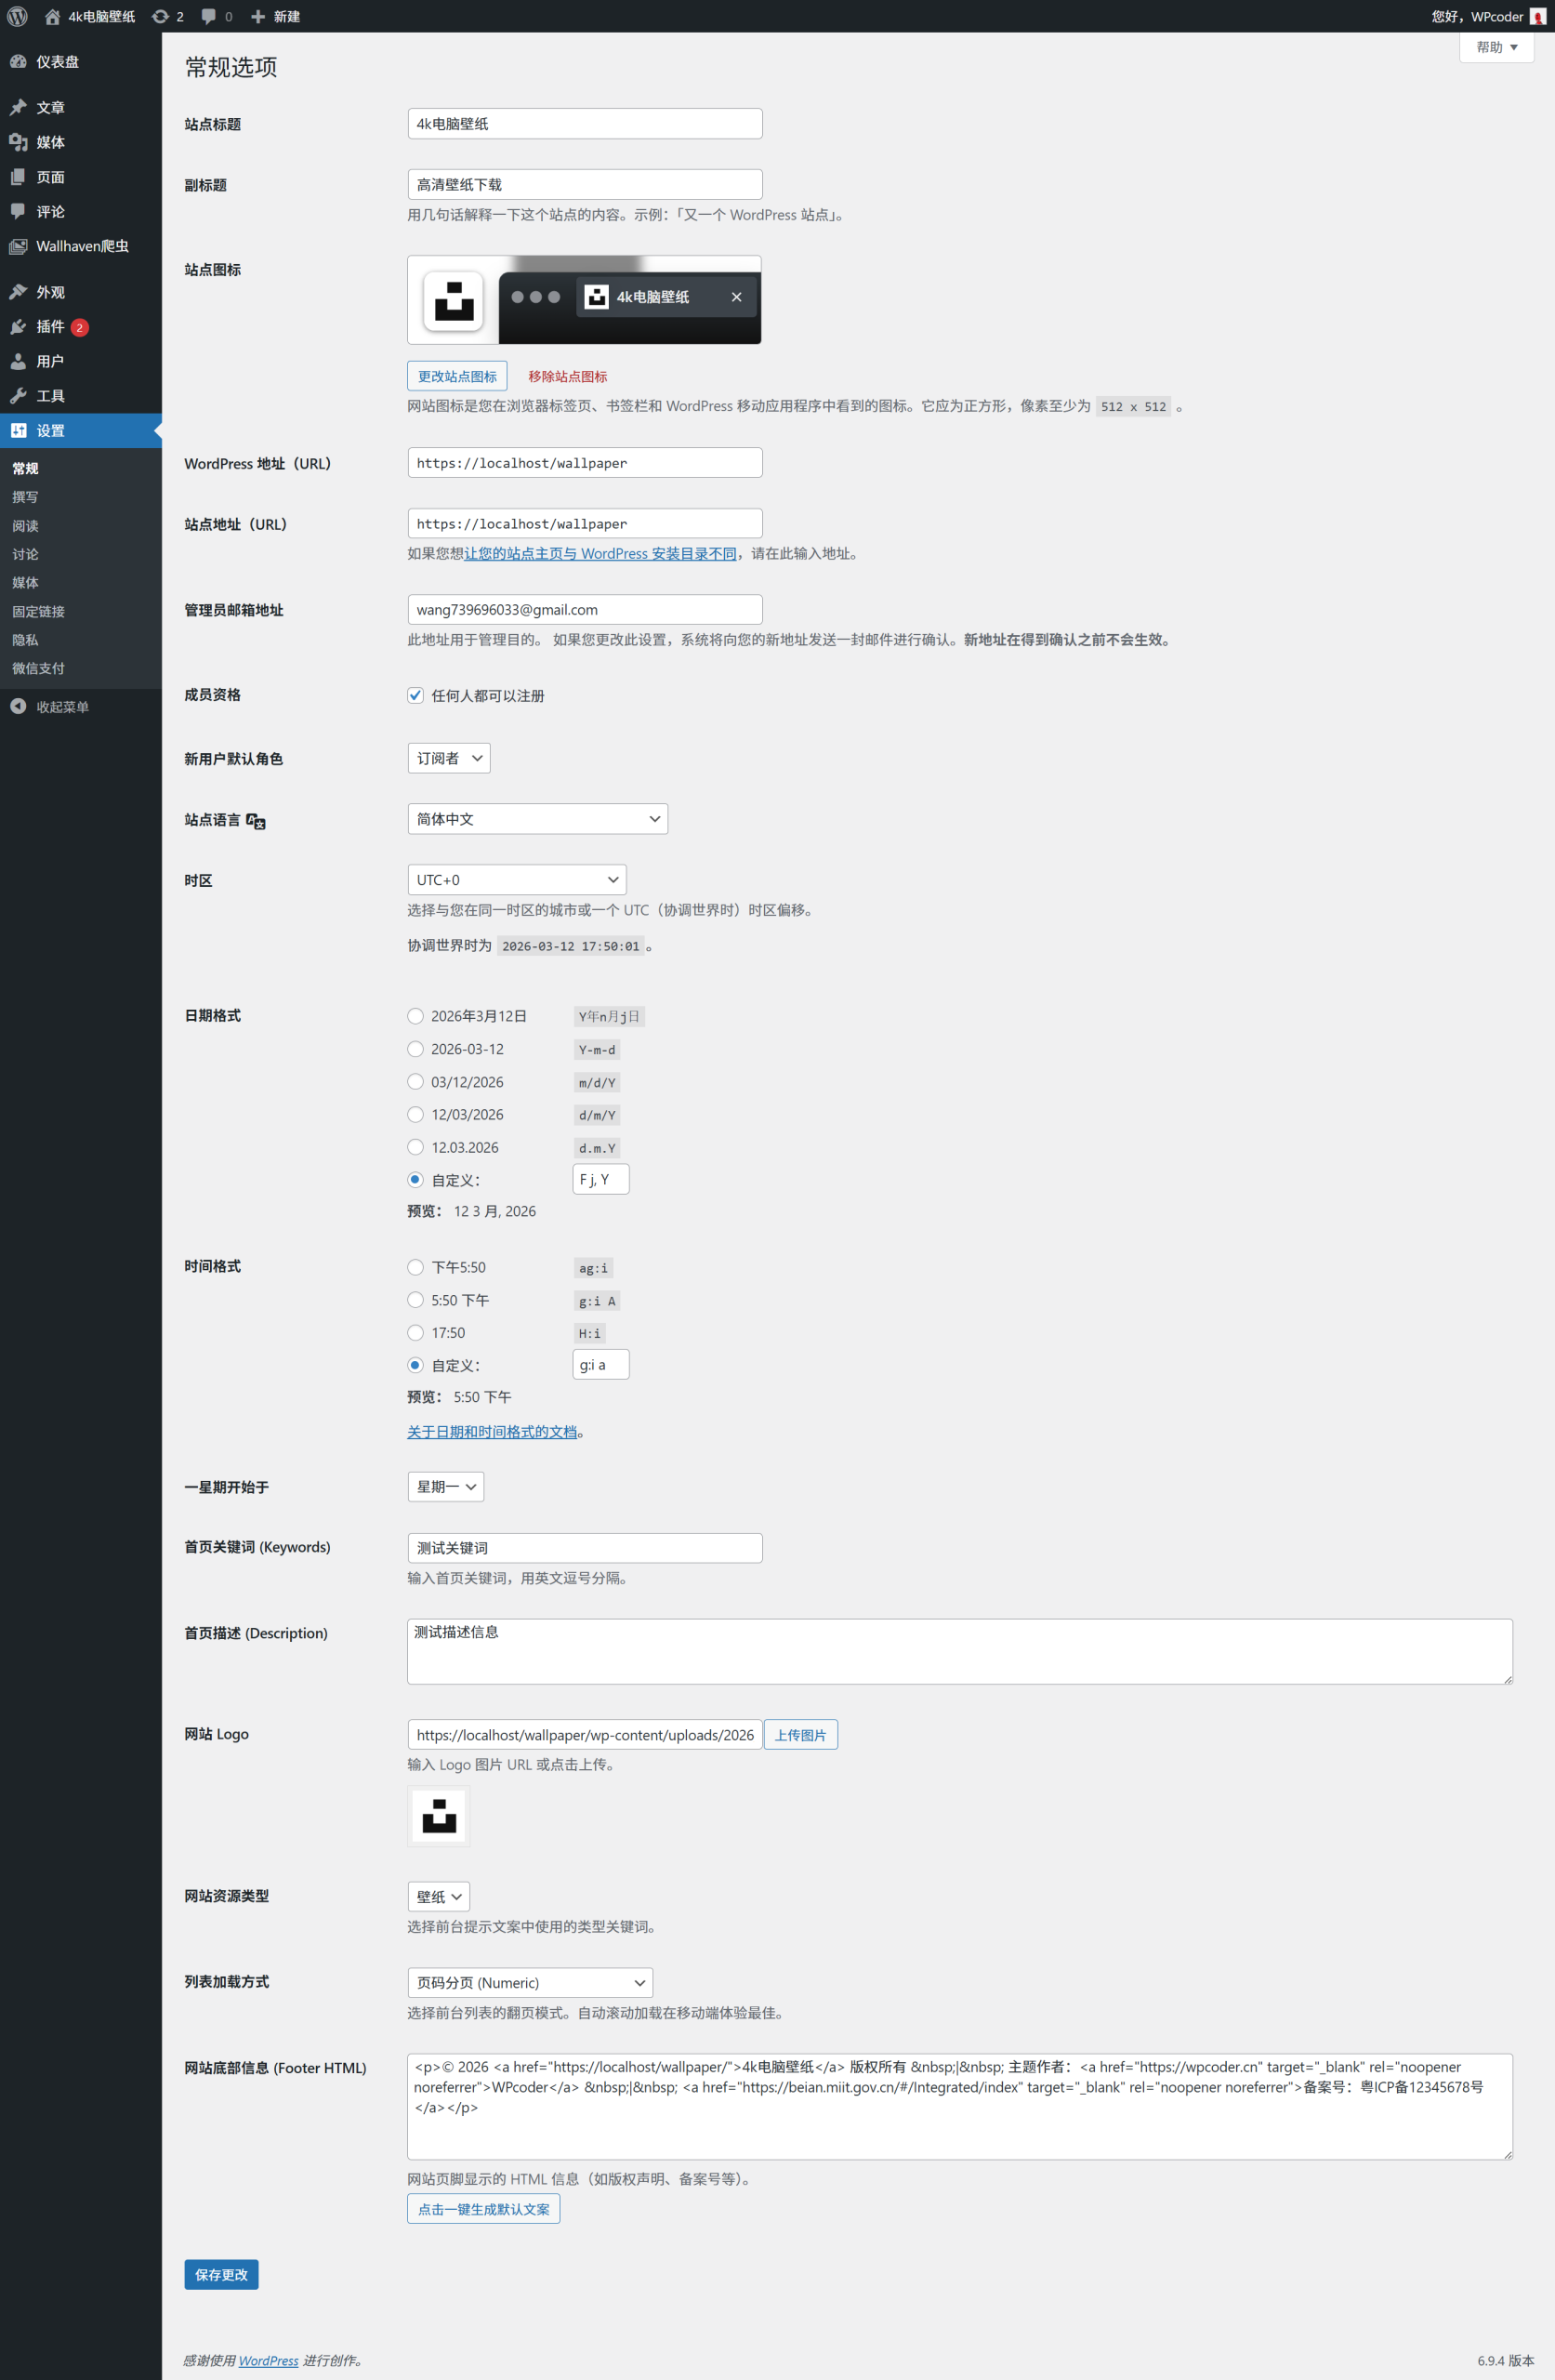Open the Media menu icon in sidebar
The height and width of the screenshot is (2380, 1555).
tap(18, 142)
